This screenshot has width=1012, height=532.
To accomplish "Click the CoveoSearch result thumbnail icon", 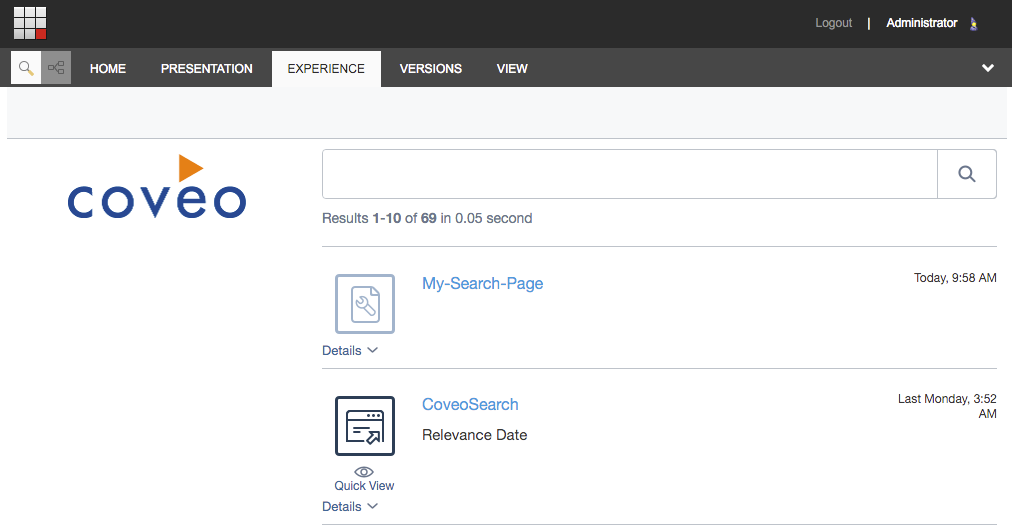I will tap(365, 426).
